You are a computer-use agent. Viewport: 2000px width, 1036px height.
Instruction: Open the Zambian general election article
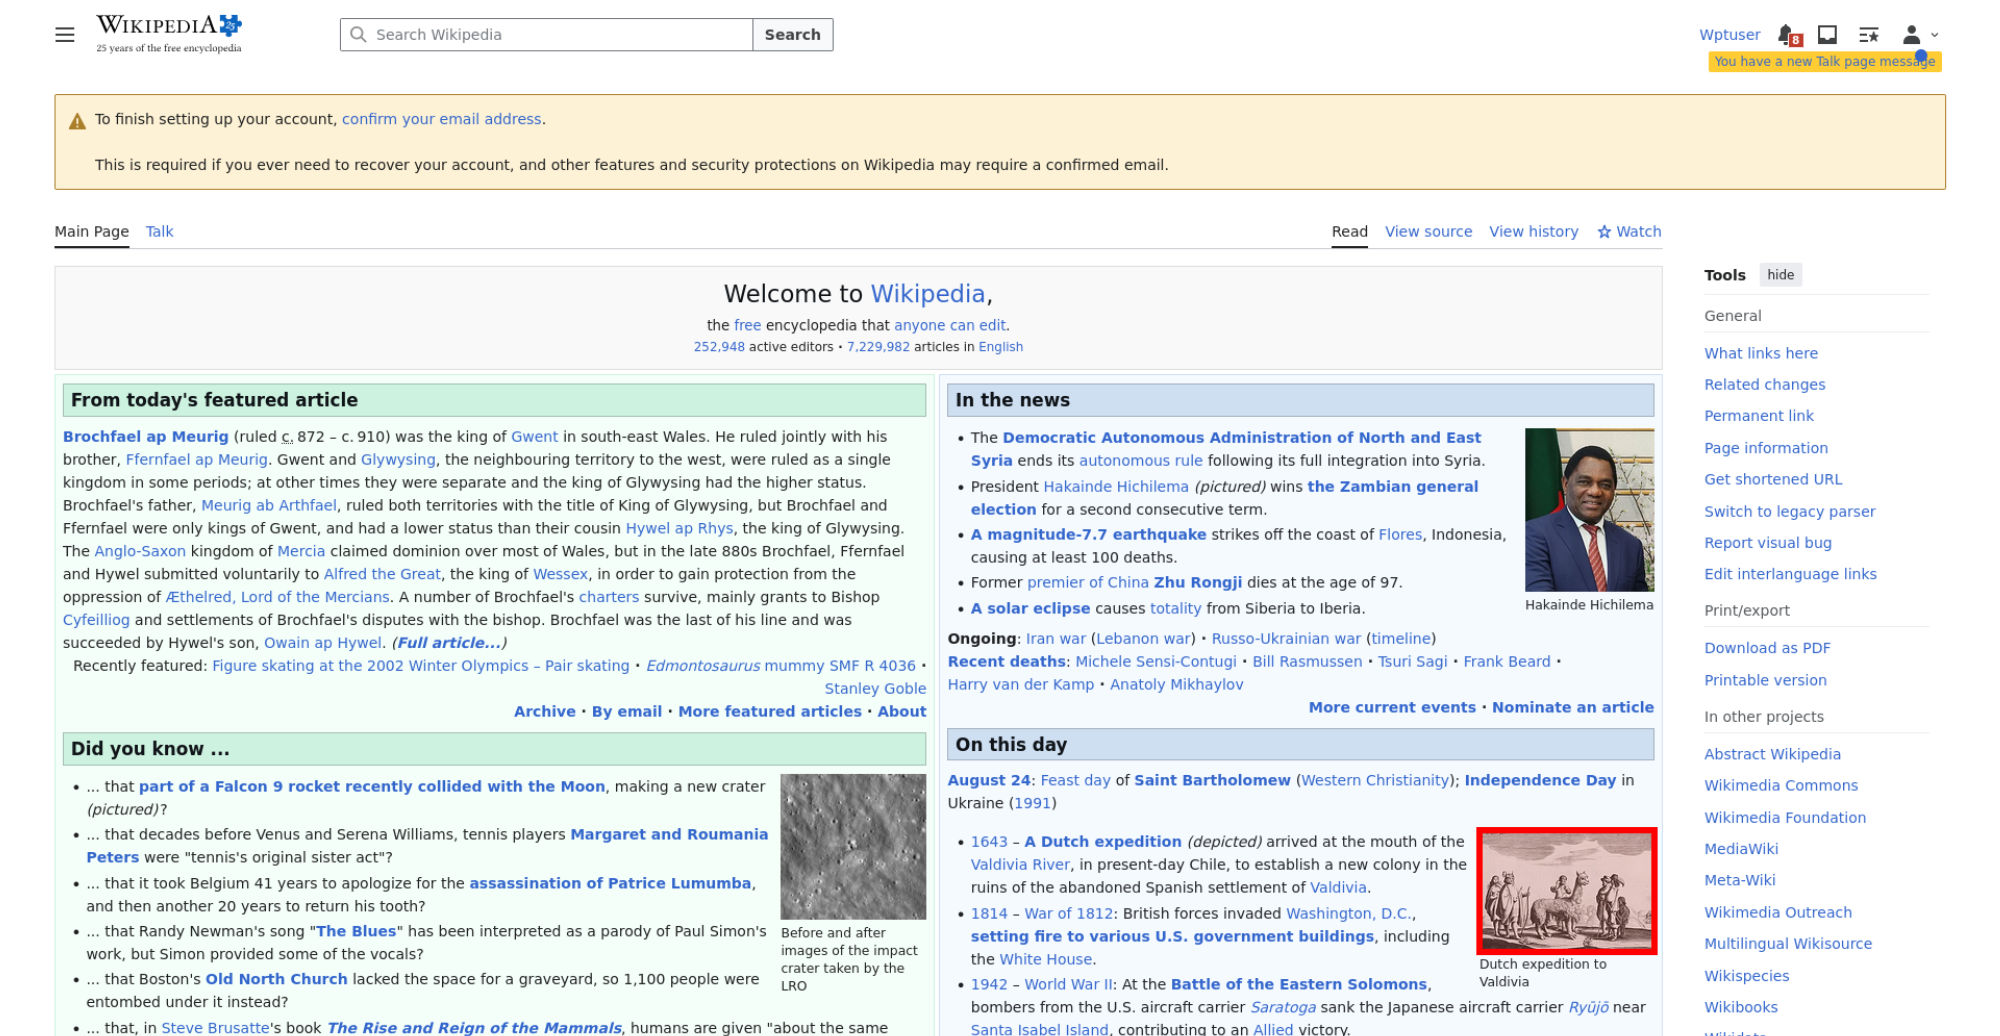pyautogui.click(x=1392, y=487)
